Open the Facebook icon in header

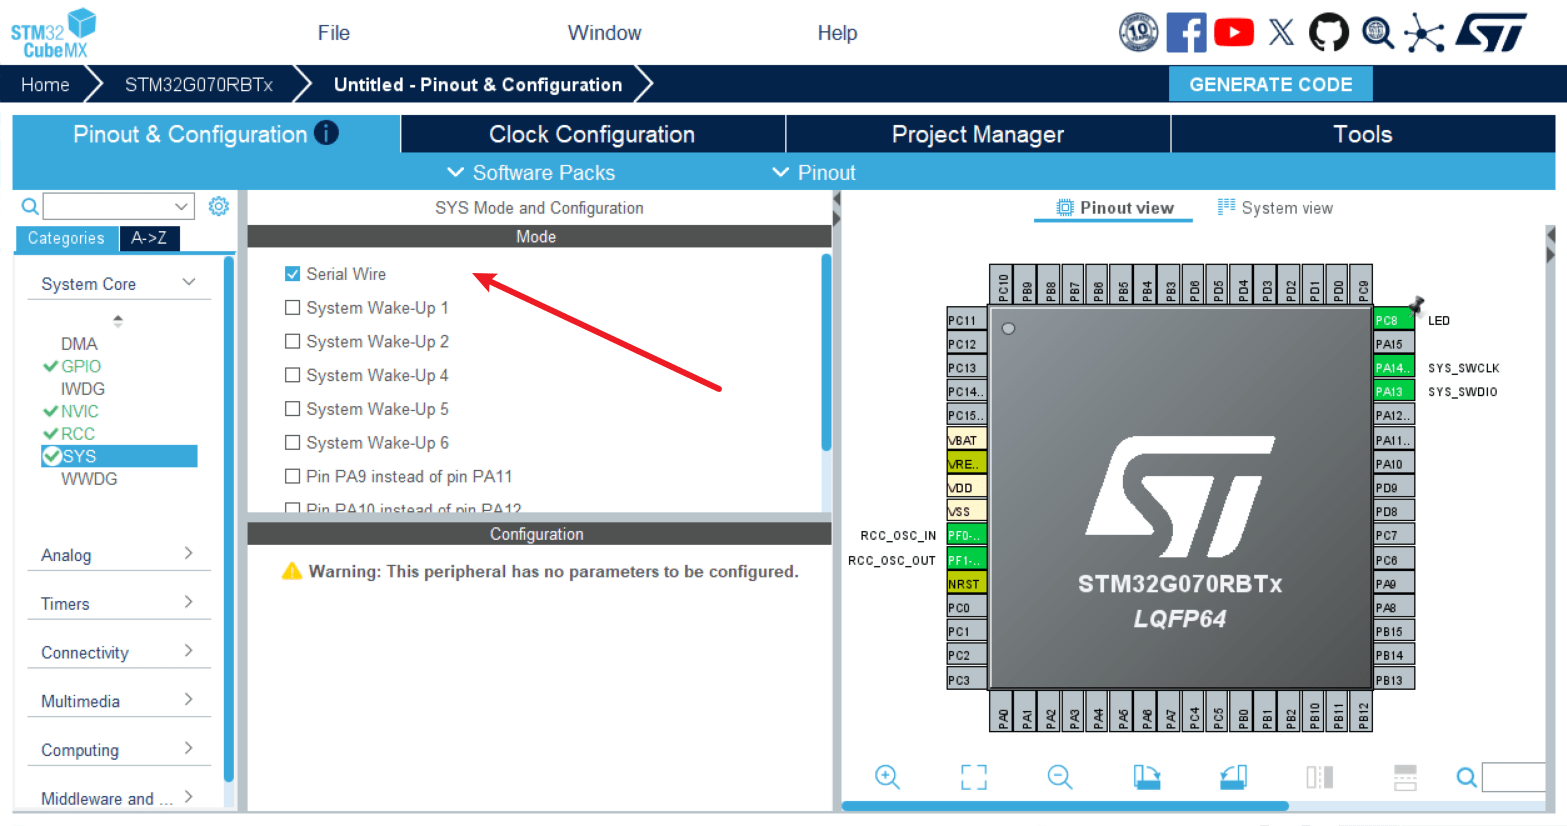click(1186, 33)
